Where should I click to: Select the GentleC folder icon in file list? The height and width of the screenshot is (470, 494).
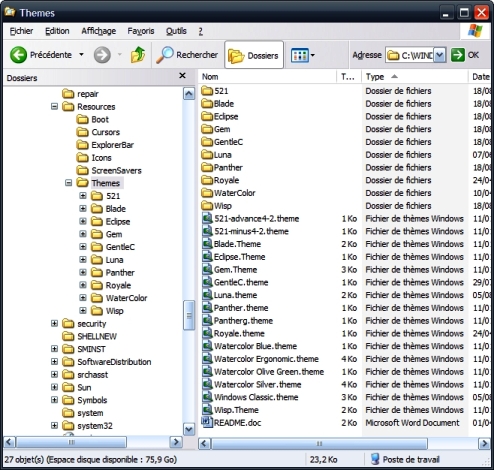click(207, 142)
